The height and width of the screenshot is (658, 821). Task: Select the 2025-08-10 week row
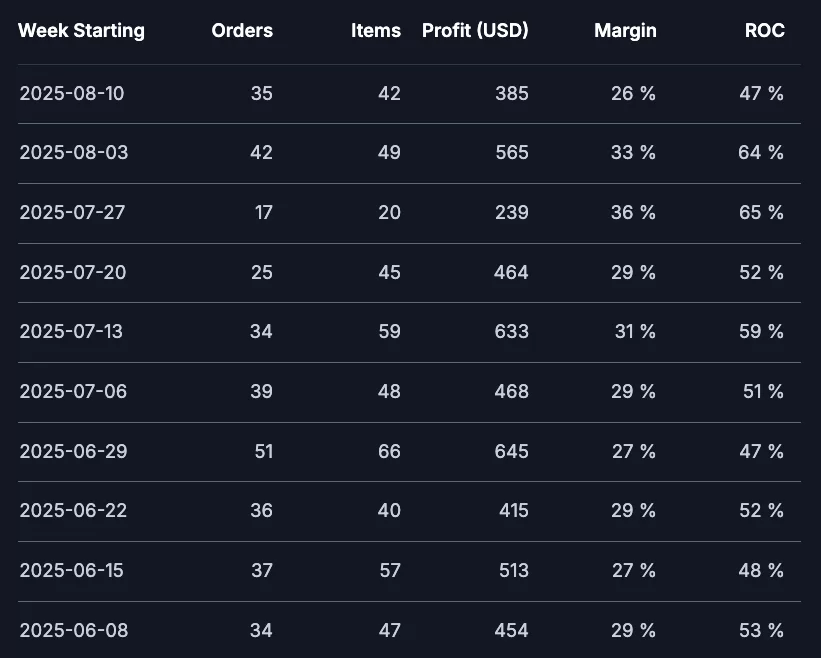tap(409, 94)
